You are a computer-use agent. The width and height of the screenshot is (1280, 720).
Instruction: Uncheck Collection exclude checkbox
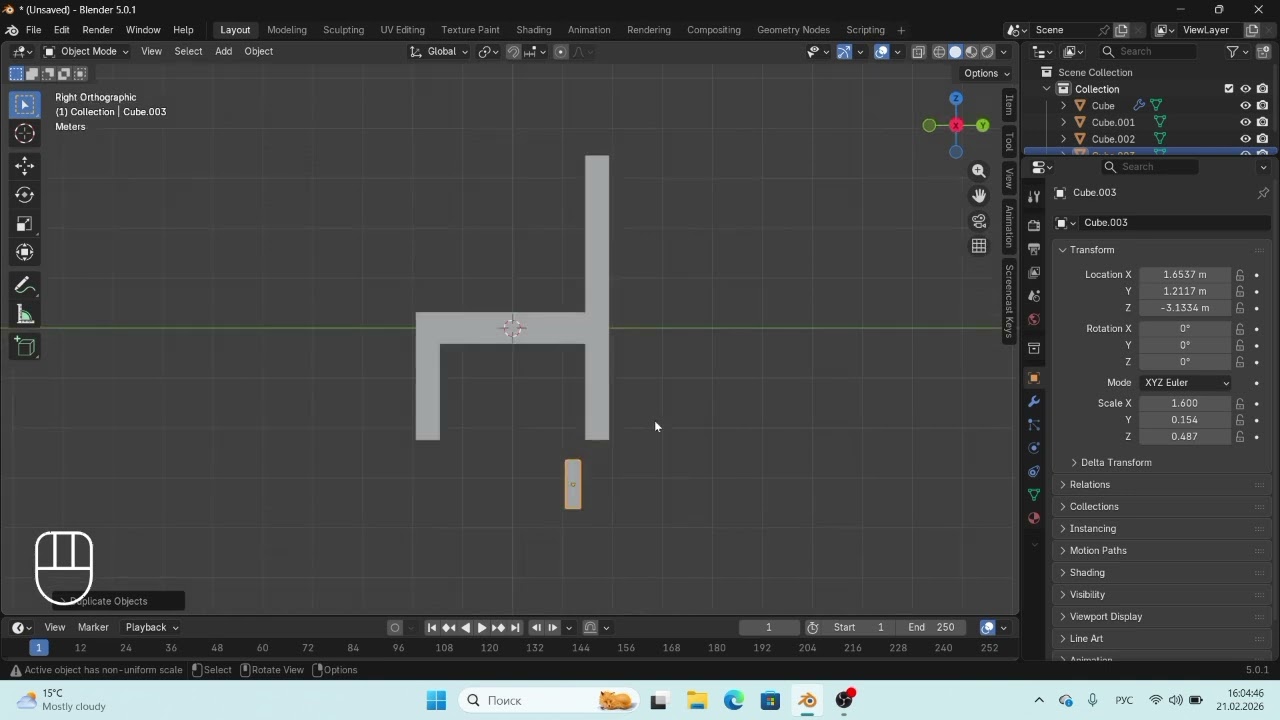1229,89
